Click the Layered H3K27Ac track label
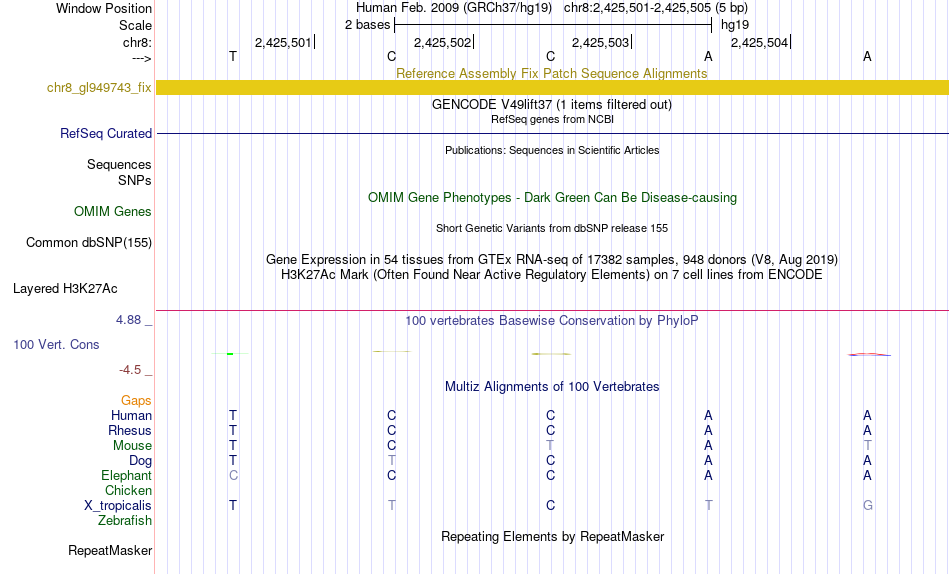950x574 pixels. (x=65, y=289)
